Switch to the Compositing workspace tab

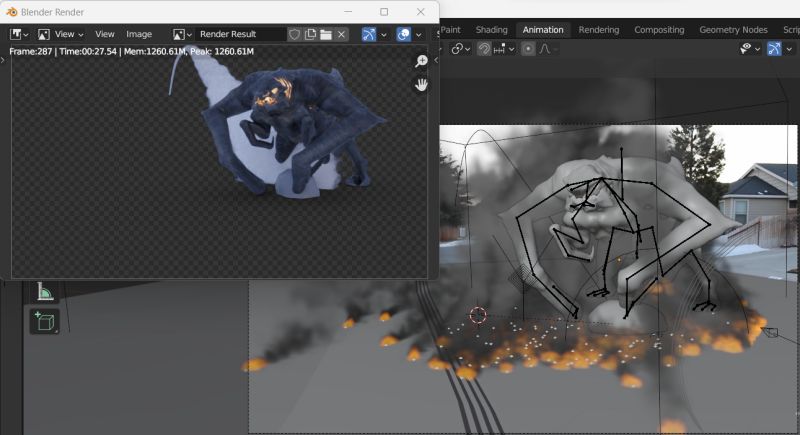click(x=659, y=30)
